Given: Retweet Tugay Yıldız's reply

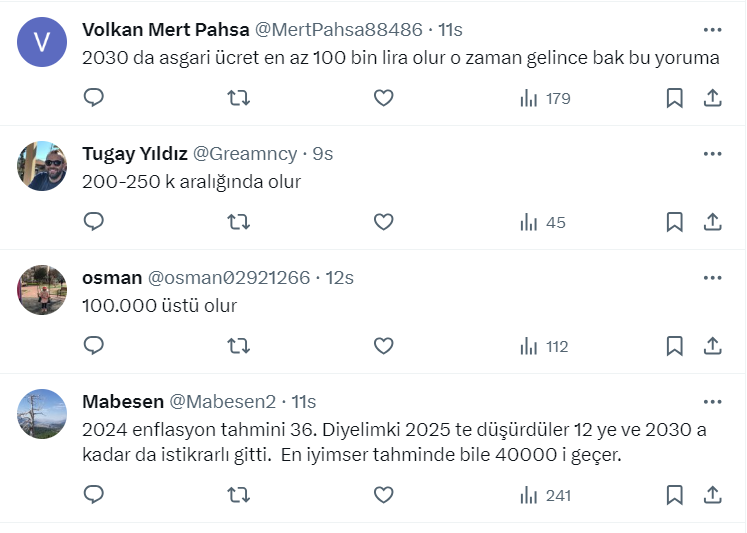Looking at the screenshot, I should point(239,222).
